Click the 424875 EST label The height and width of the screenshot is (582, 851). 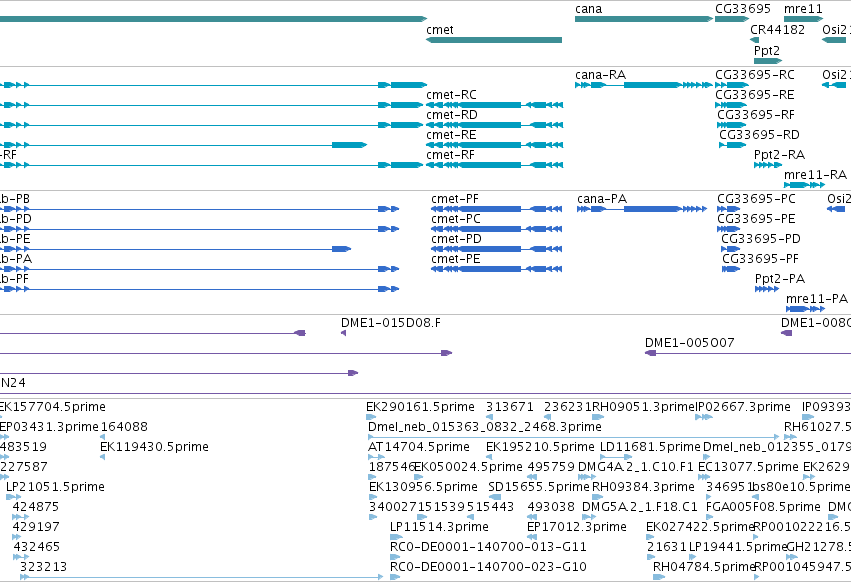[x=36, y=507]
